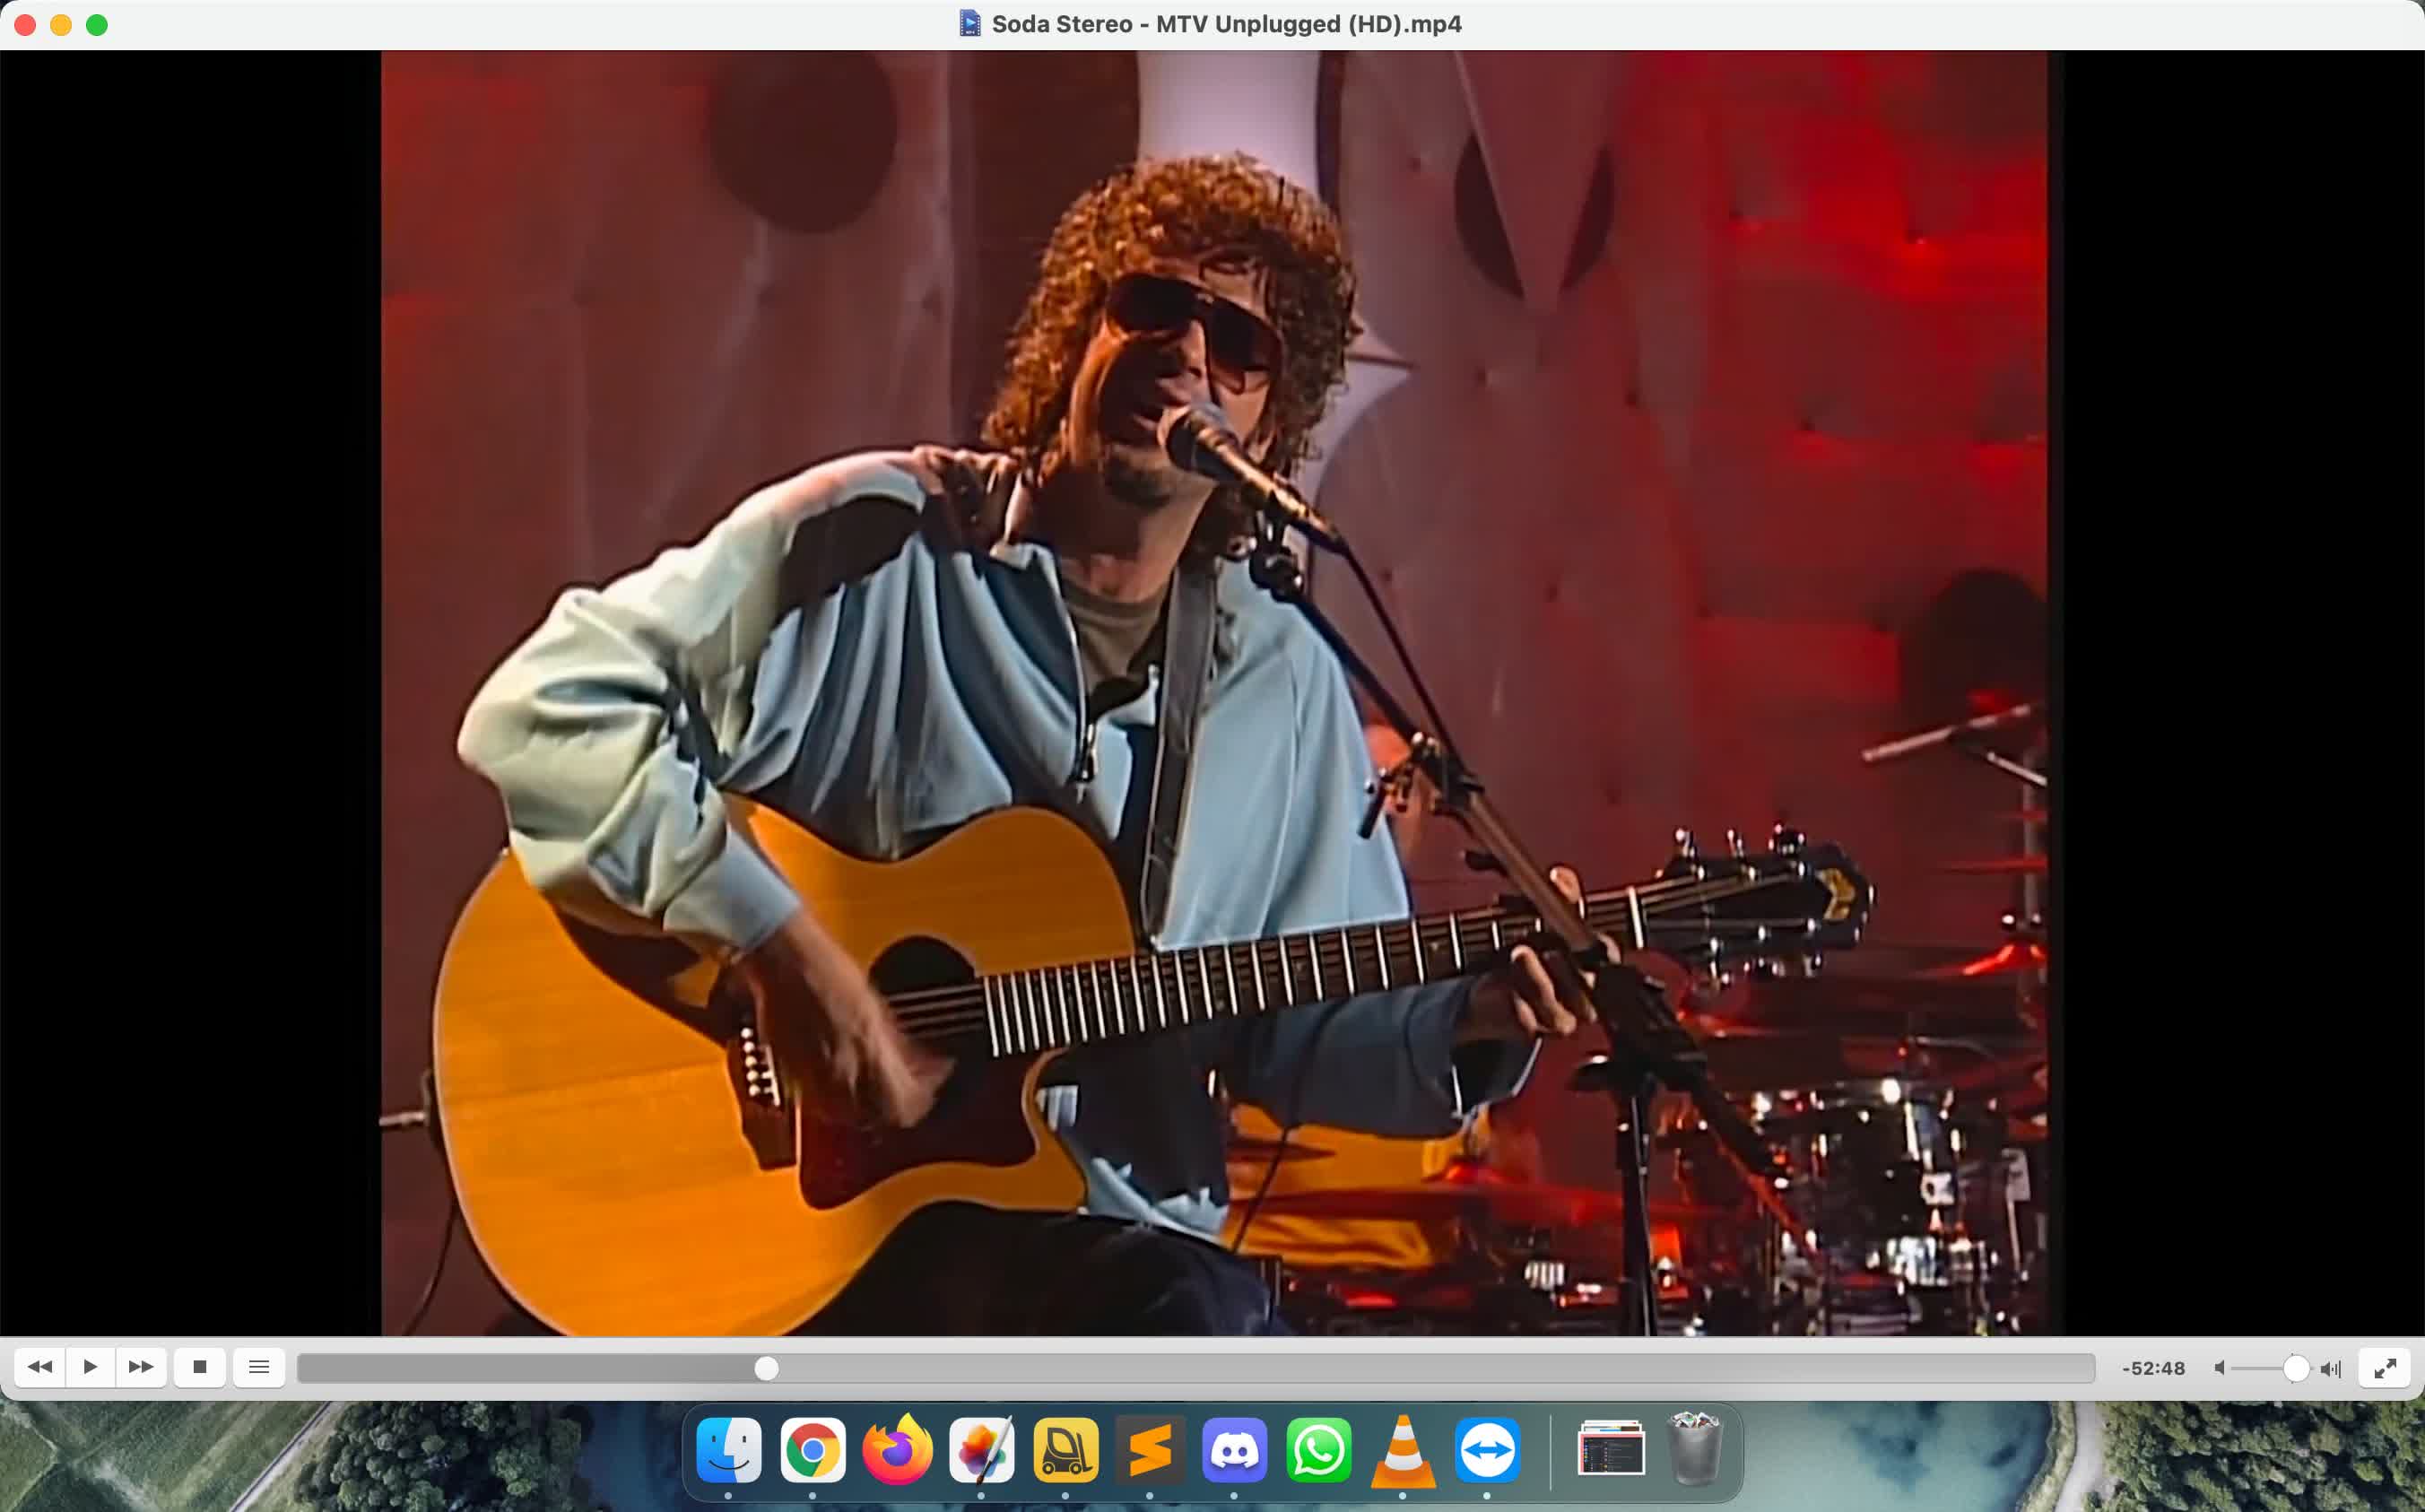
Task: Open Firefox from the dock
Action: [x=897, y=1449]
